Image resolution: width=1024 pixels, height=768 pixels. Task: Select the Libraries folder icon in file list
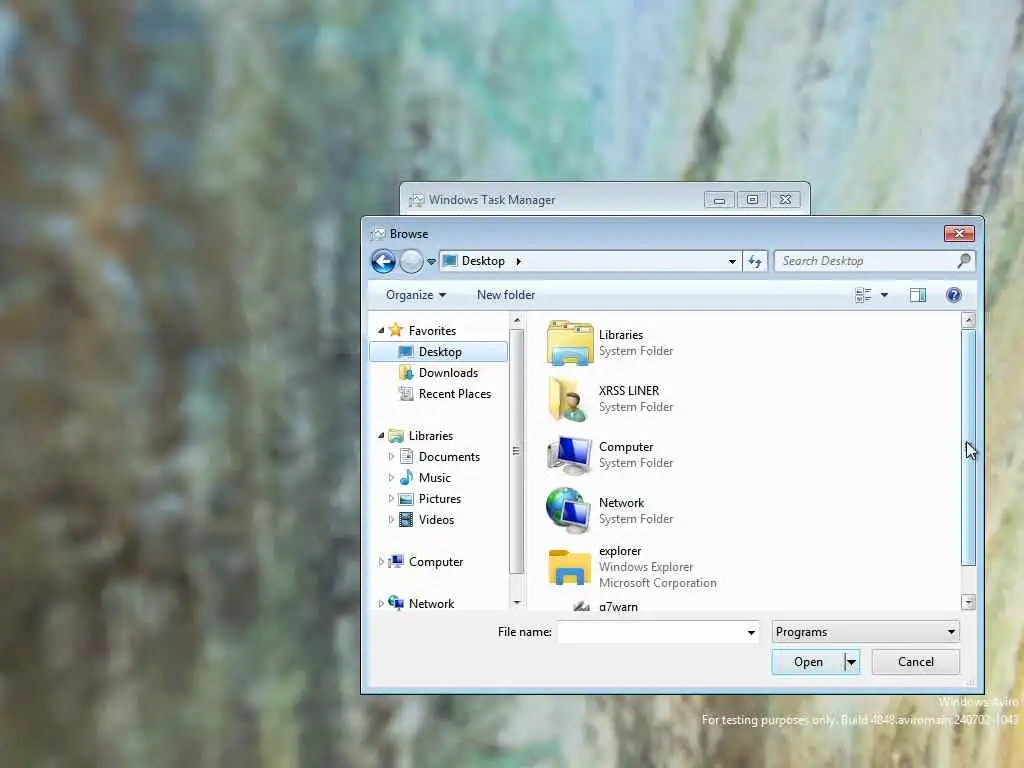coord(569,342)
